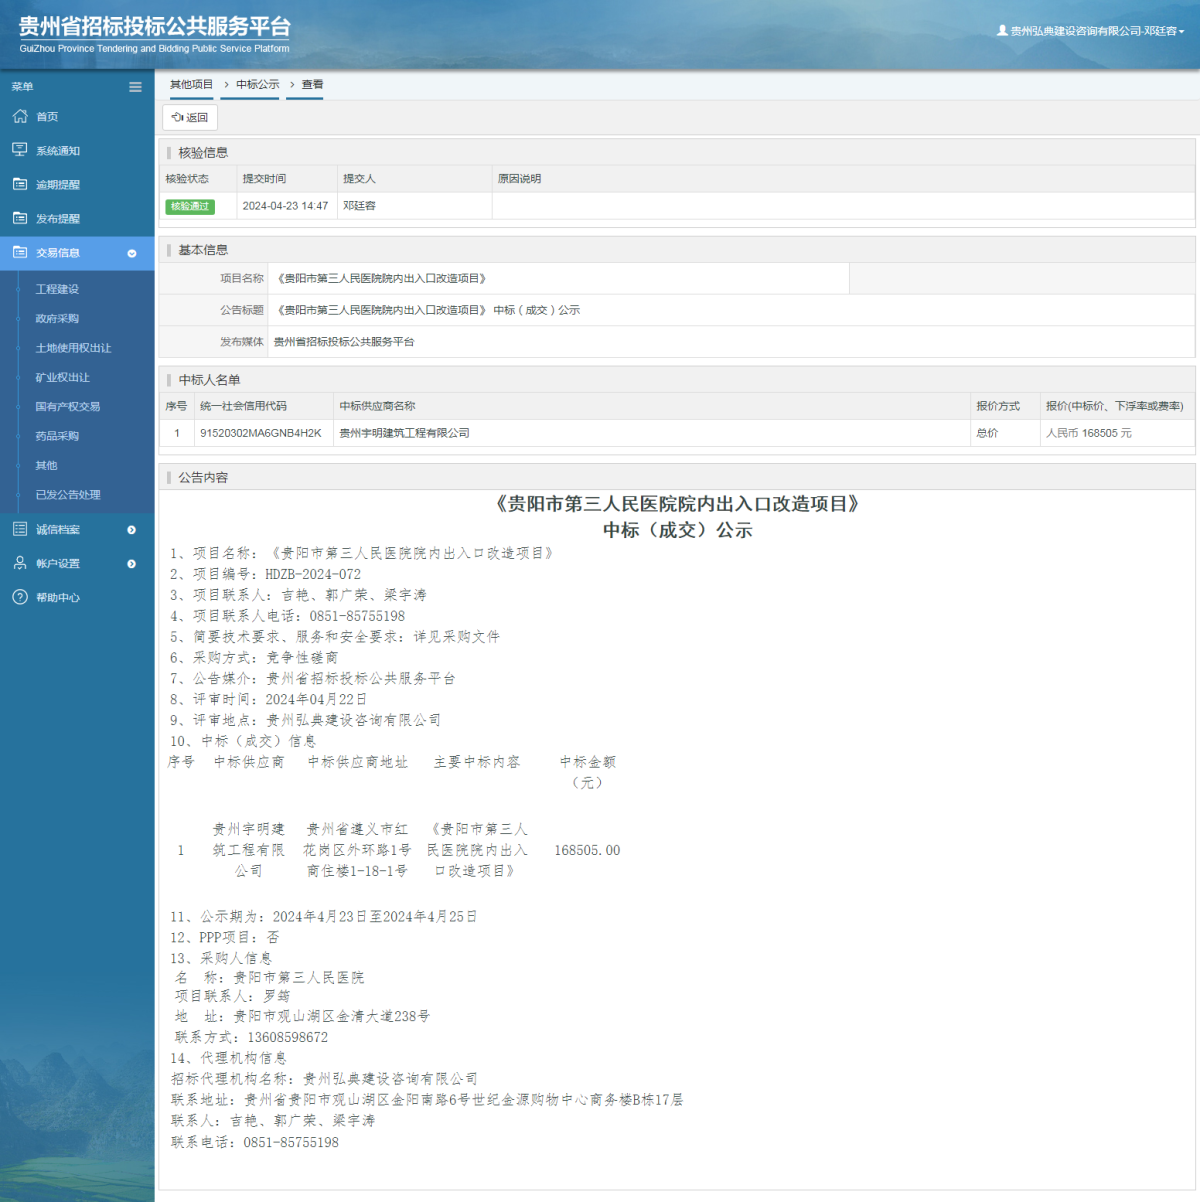The width and height of the screenshot is (1200, 1202).
Task: Select 国有产权交易 submenu item
Action: tap(67, 407)
